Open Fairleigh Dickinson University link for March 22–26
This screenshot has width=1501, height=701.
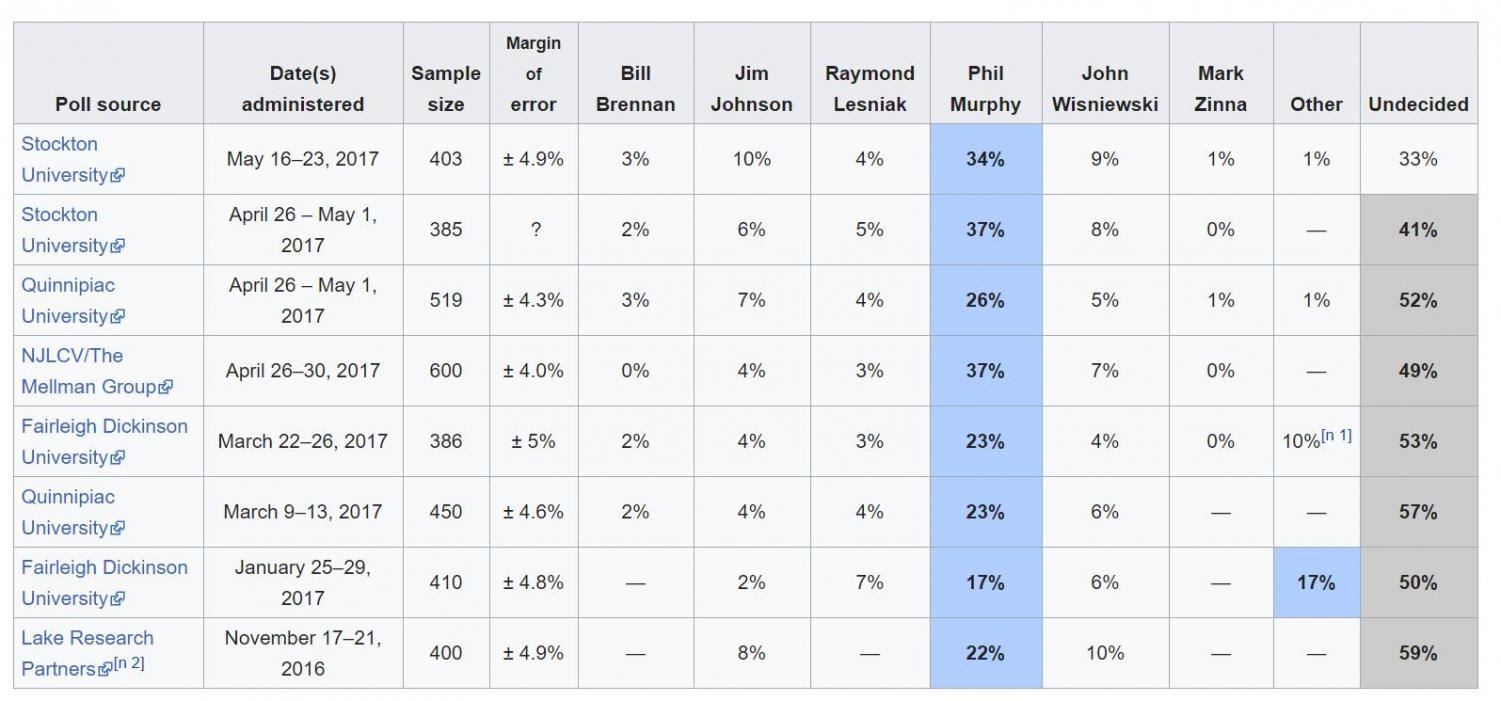click(x=104, y=441)
